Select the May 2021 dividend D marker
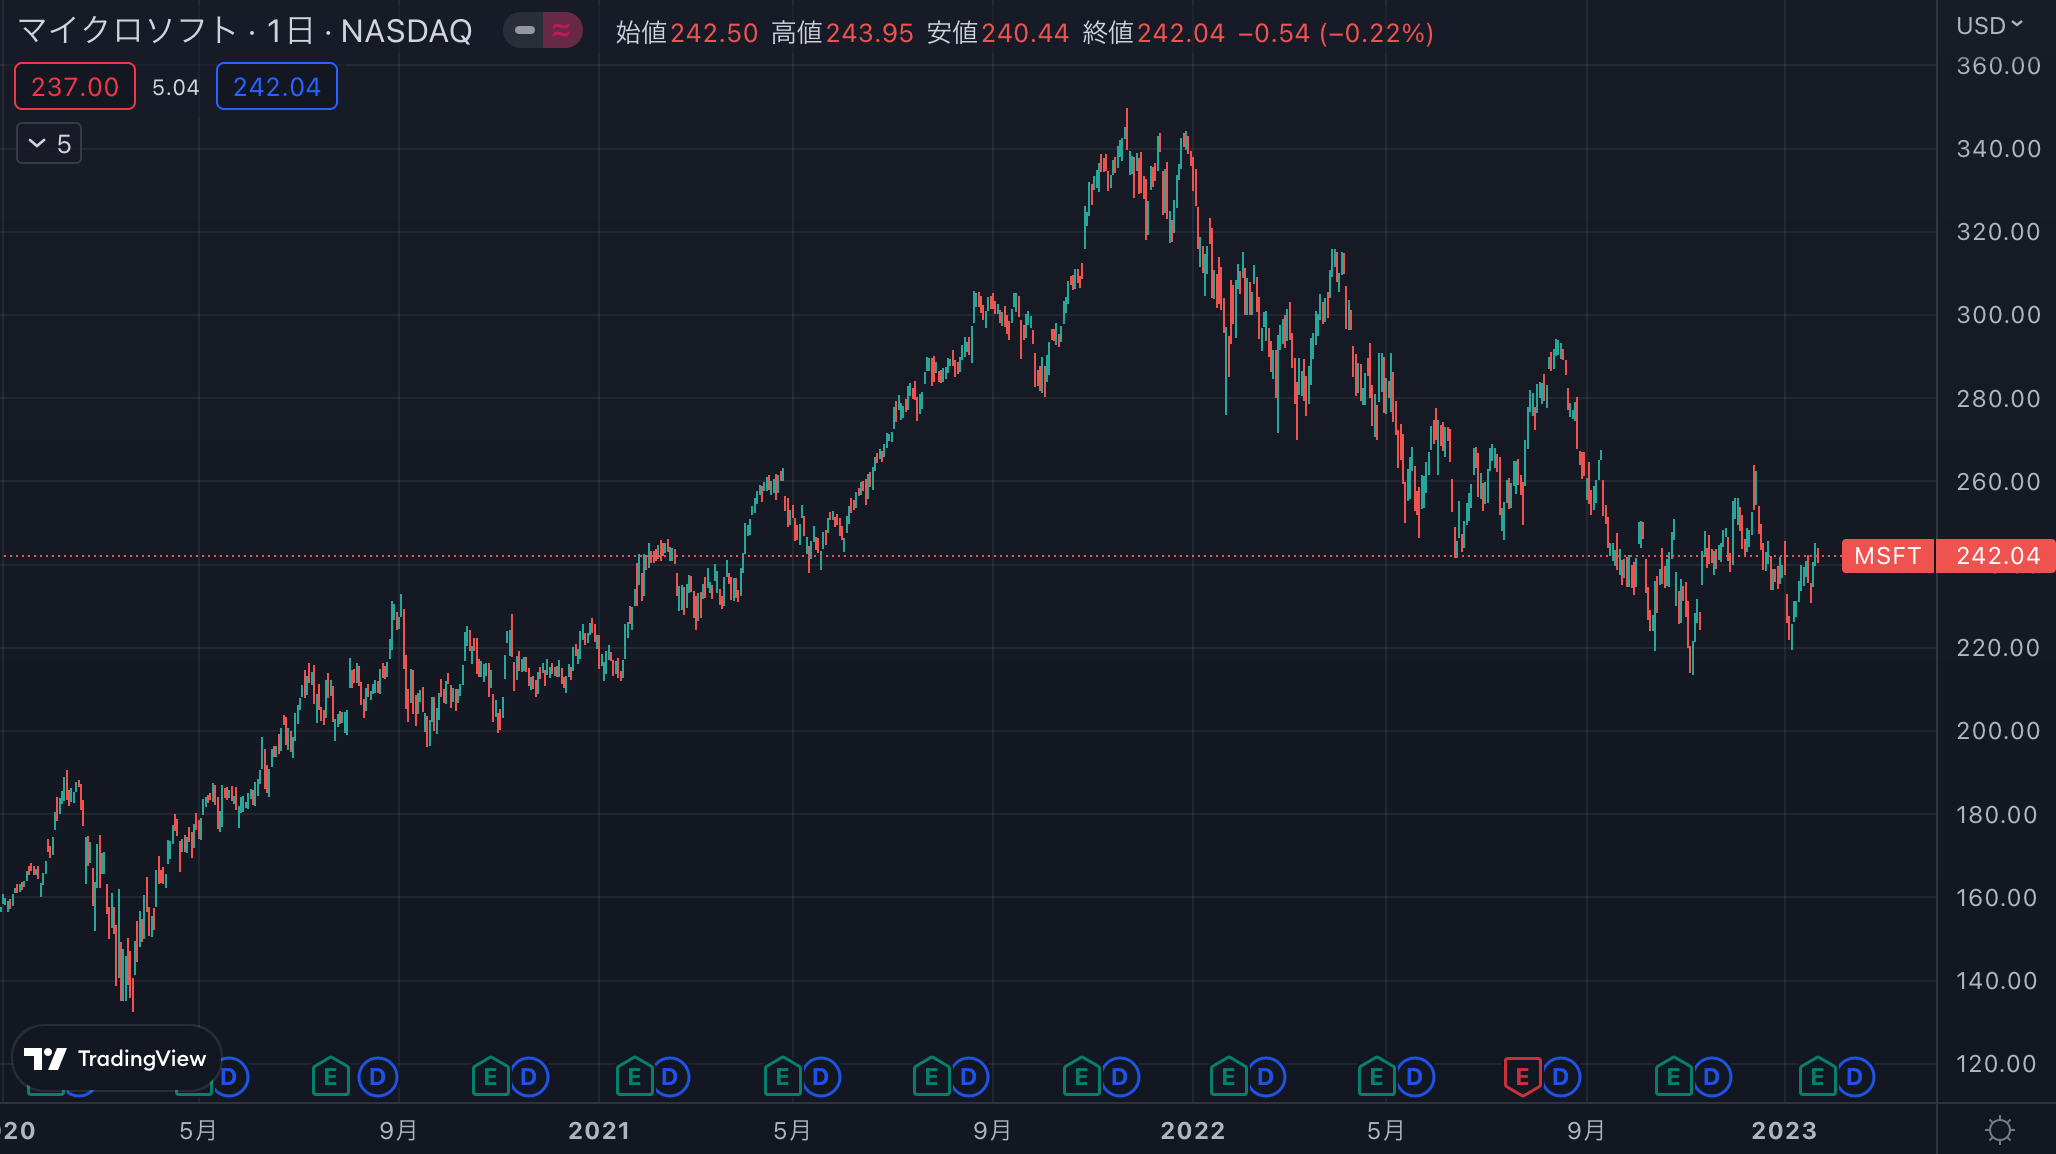The width and height of the screenshot is (2056, 1154). (821, 1077)
